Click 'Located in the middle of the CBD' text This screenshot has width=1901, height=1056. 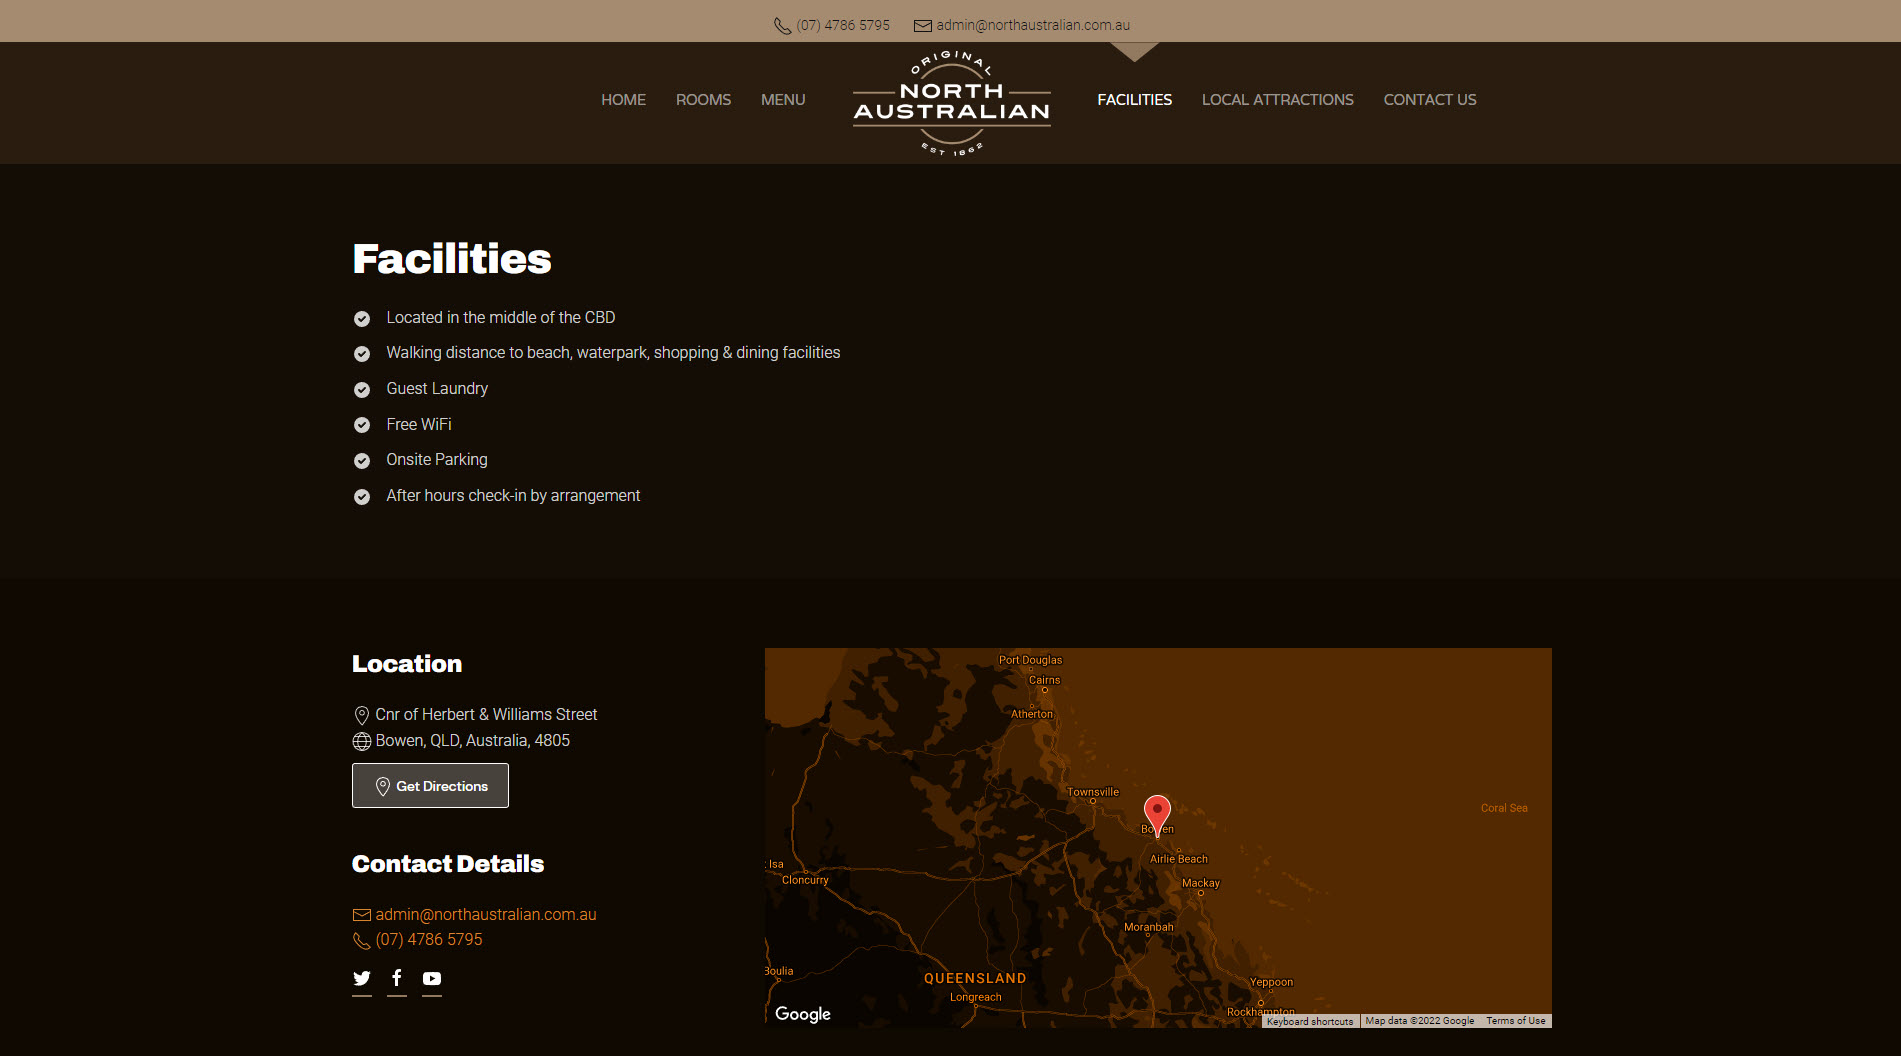click(501, 317)
